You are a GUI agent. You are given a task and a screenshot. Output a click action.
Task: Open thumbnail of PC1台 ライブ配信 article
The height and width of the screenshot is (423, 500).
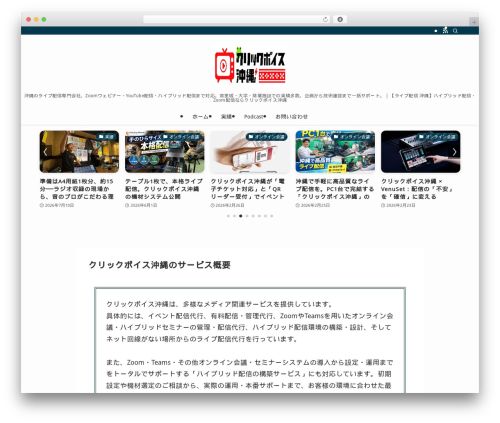(335, 152)
